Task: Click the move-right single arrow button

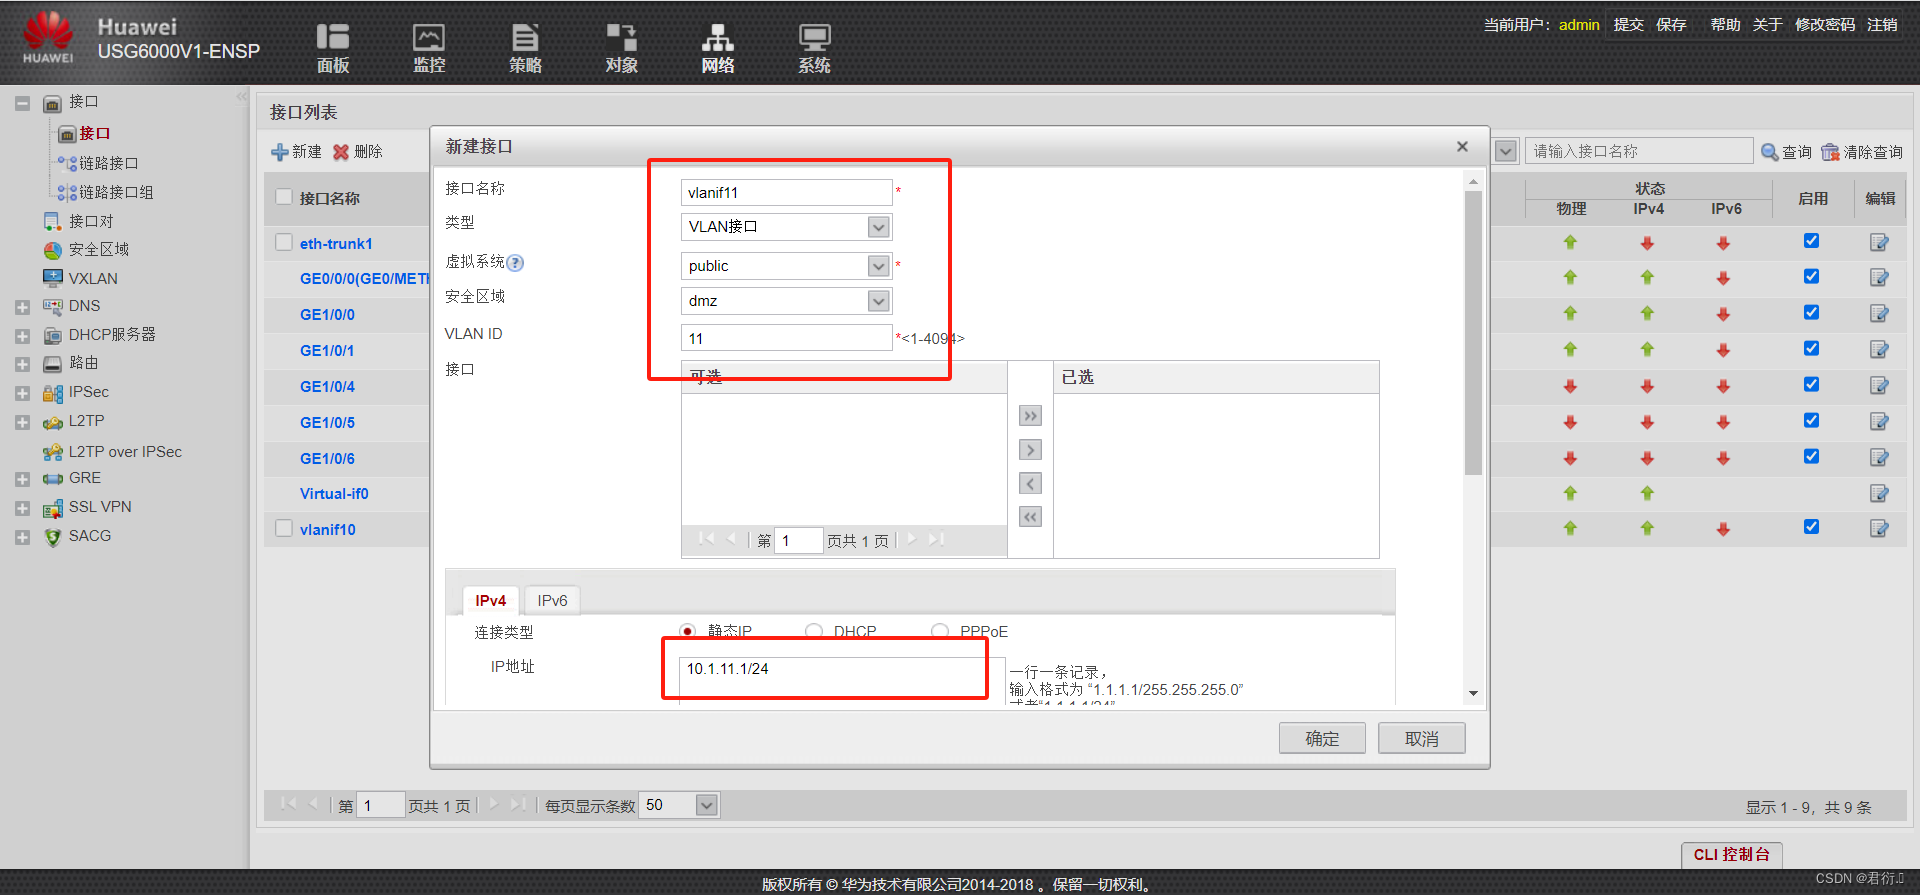Action: 1030,450
